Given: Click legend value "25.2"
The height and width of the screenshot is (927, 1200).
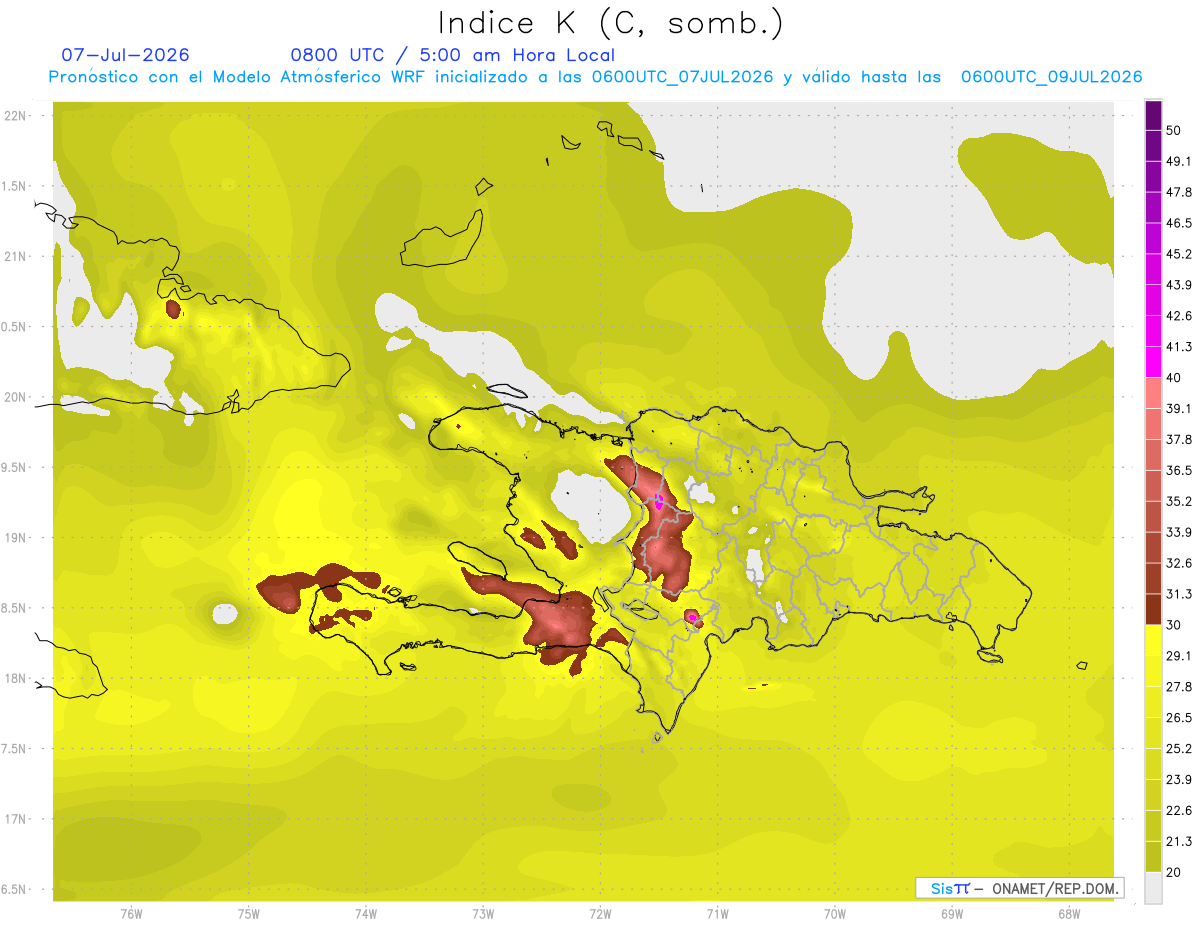Looking at the screenshot, I should point(1179,749).
